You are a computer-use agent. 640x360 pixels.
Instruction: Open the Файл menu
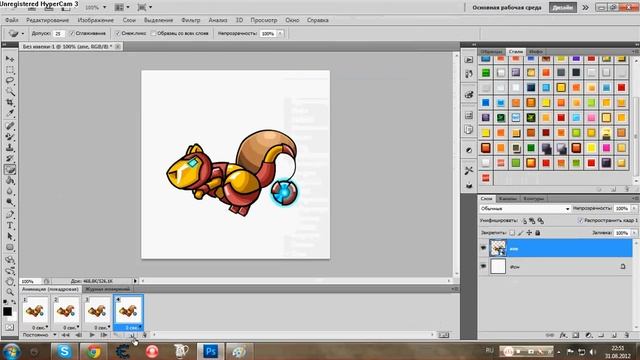tap(11, 20)
